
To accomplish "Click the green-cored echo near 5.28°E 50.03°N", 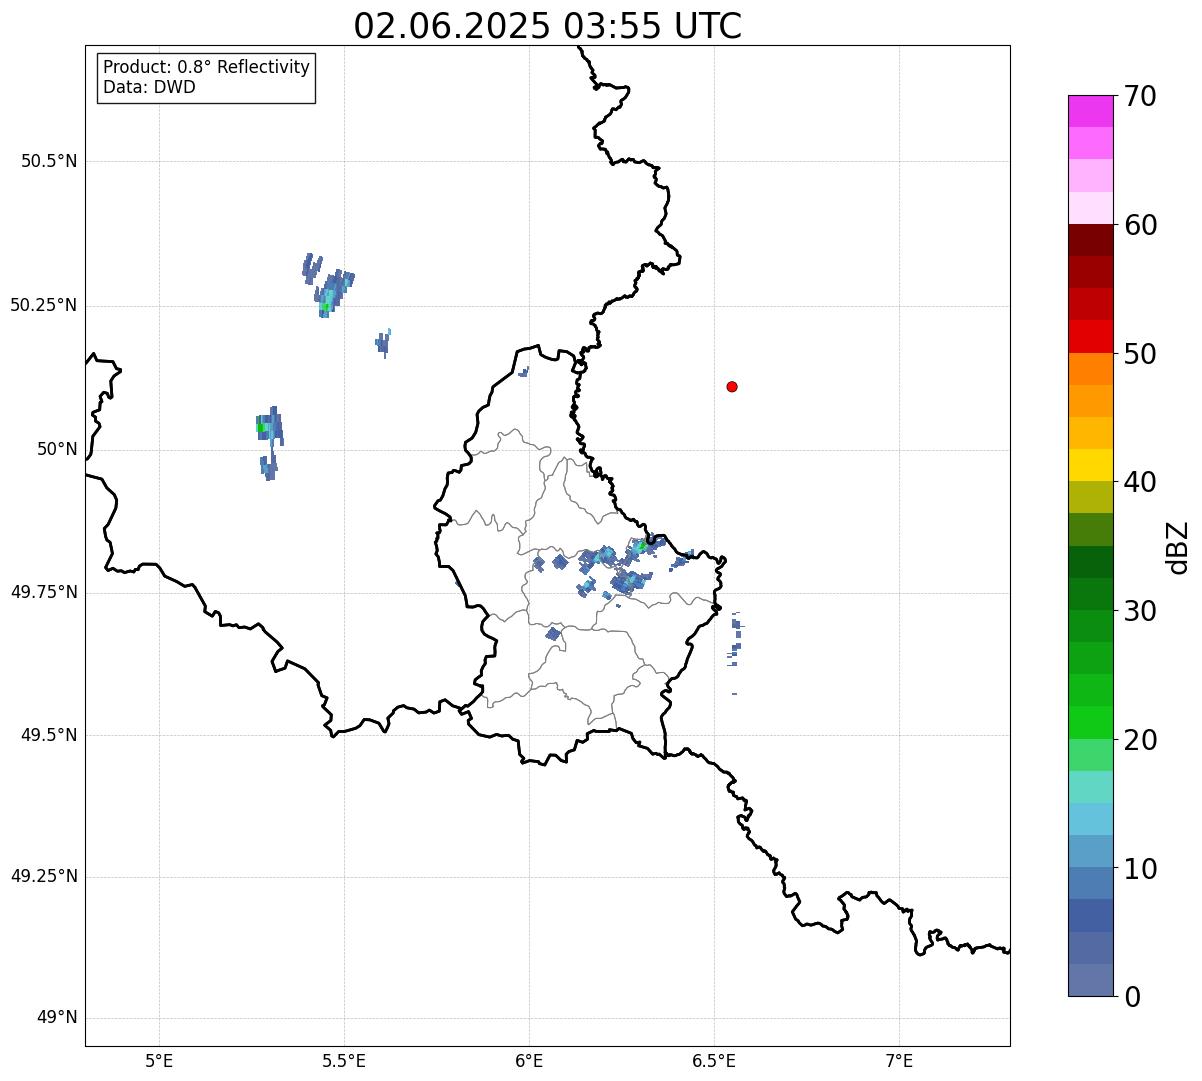I will click(268, 428).
